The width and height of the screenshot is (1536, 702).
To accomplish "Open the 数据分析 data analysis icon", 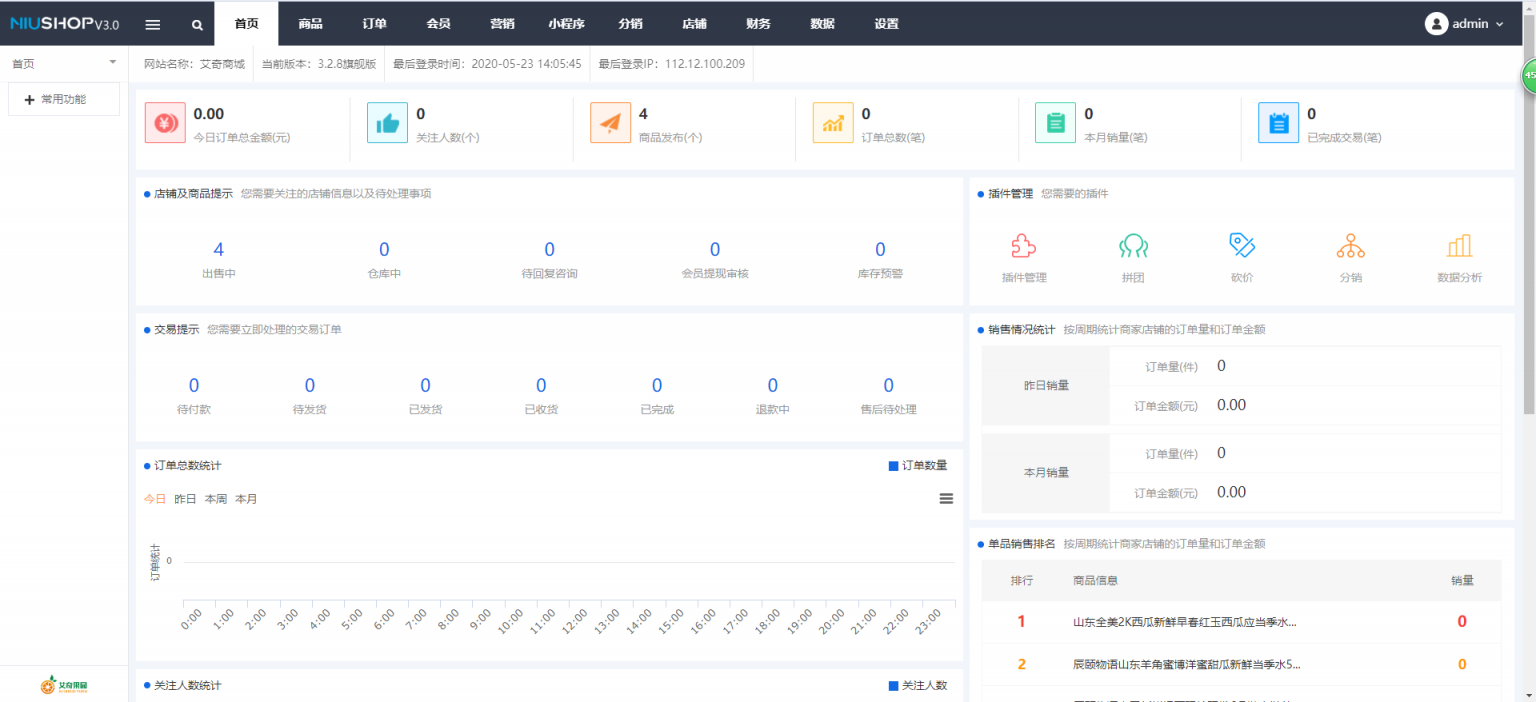I will tap(1460, 246).
